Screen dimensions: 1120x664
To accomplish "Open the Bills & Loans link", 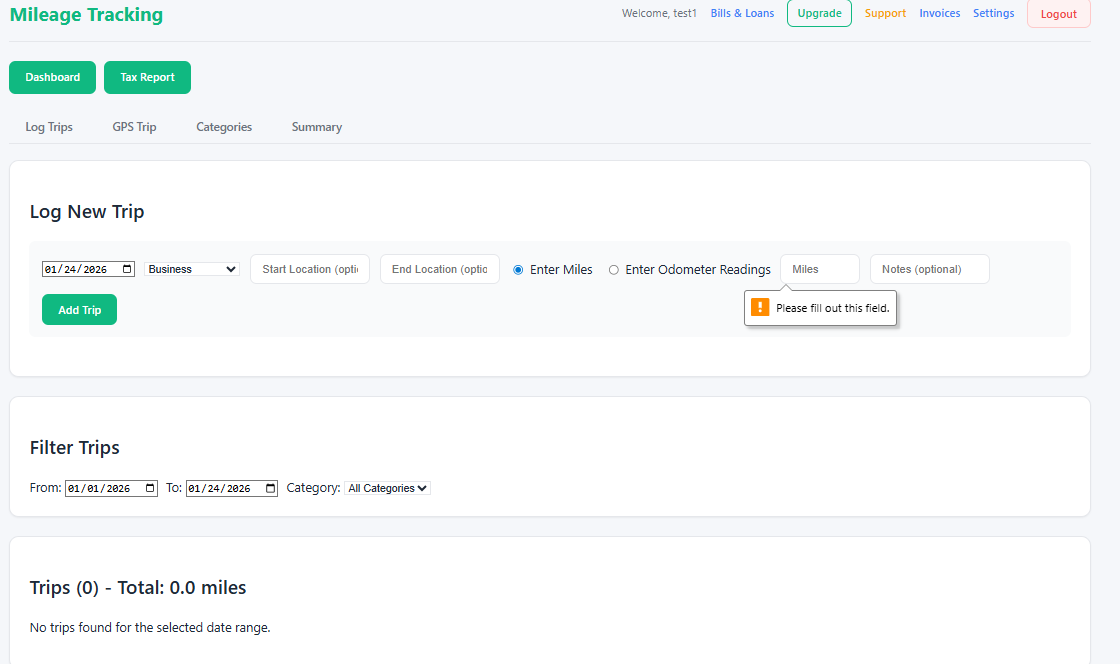I will [742, 13].
